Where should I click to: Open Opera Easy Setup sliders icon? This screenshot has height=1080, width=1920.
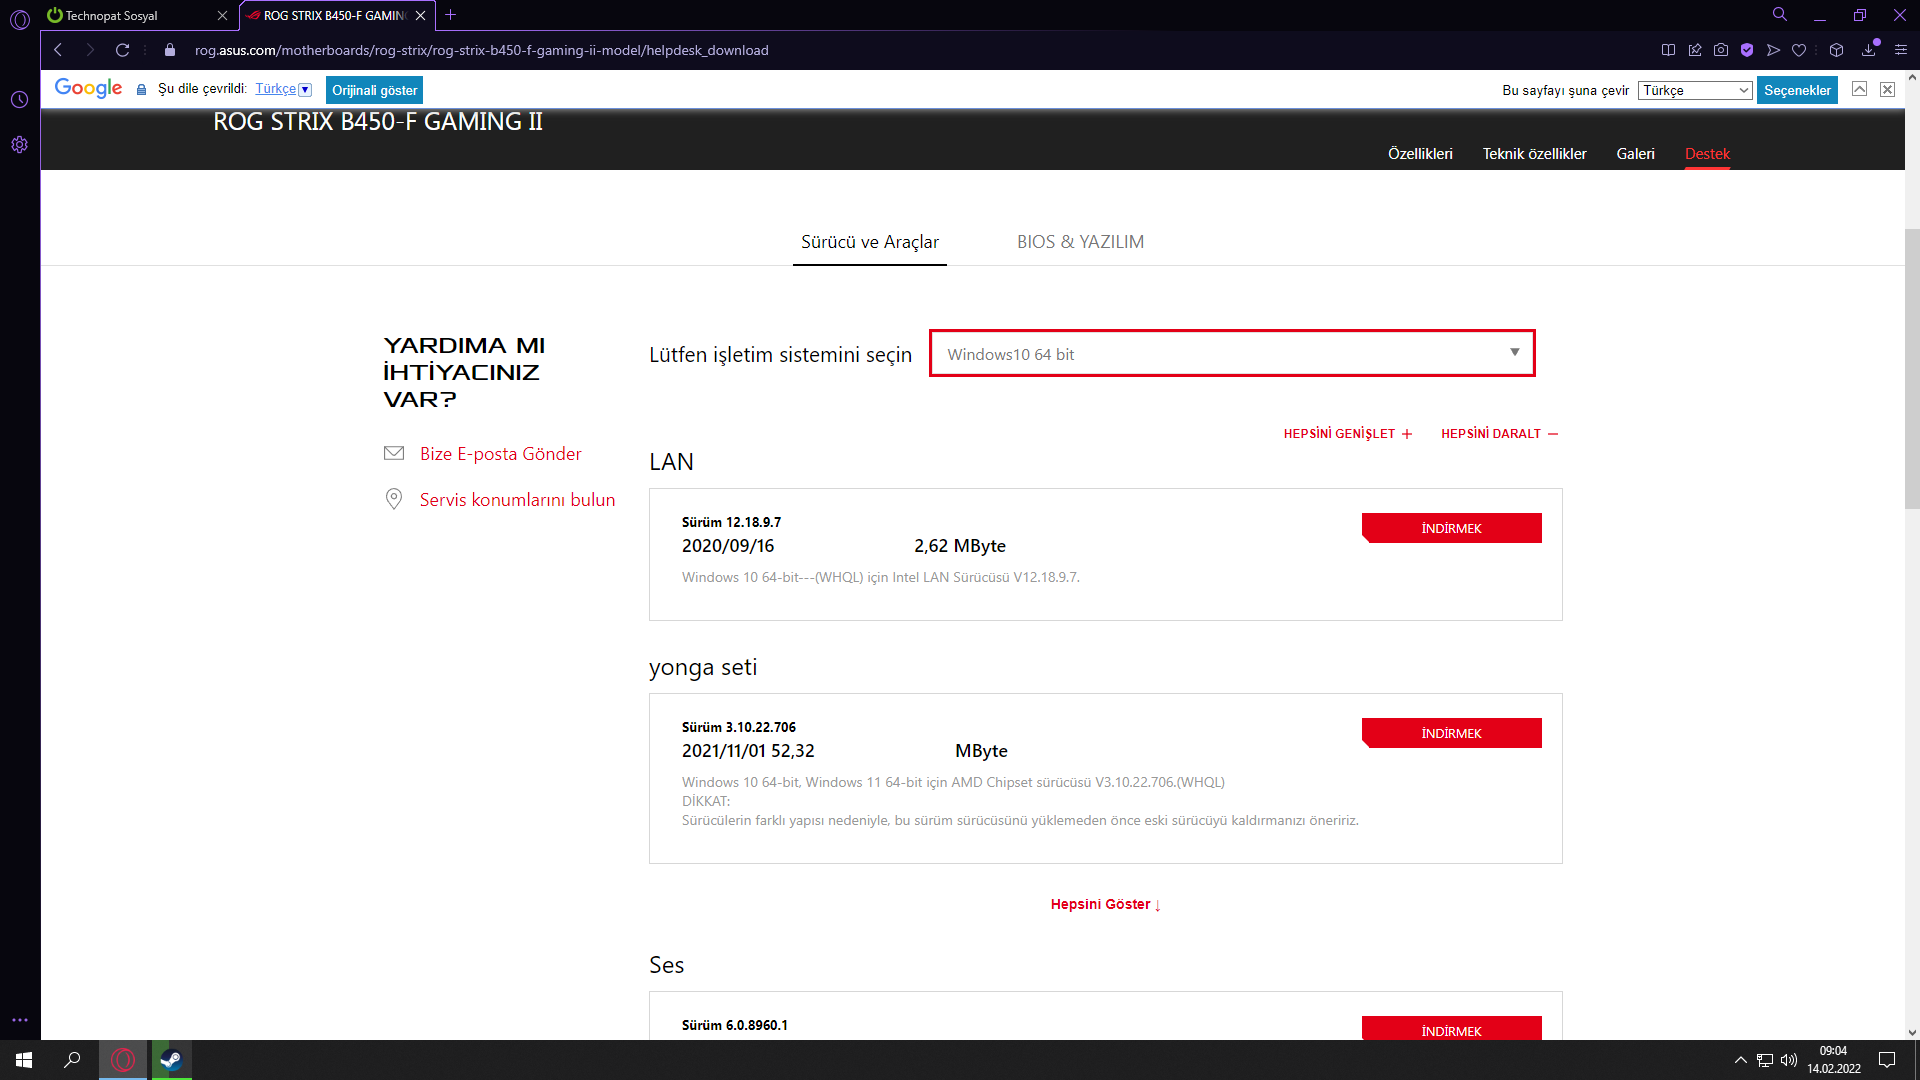pyautogui.click(x=1901, y=50)
